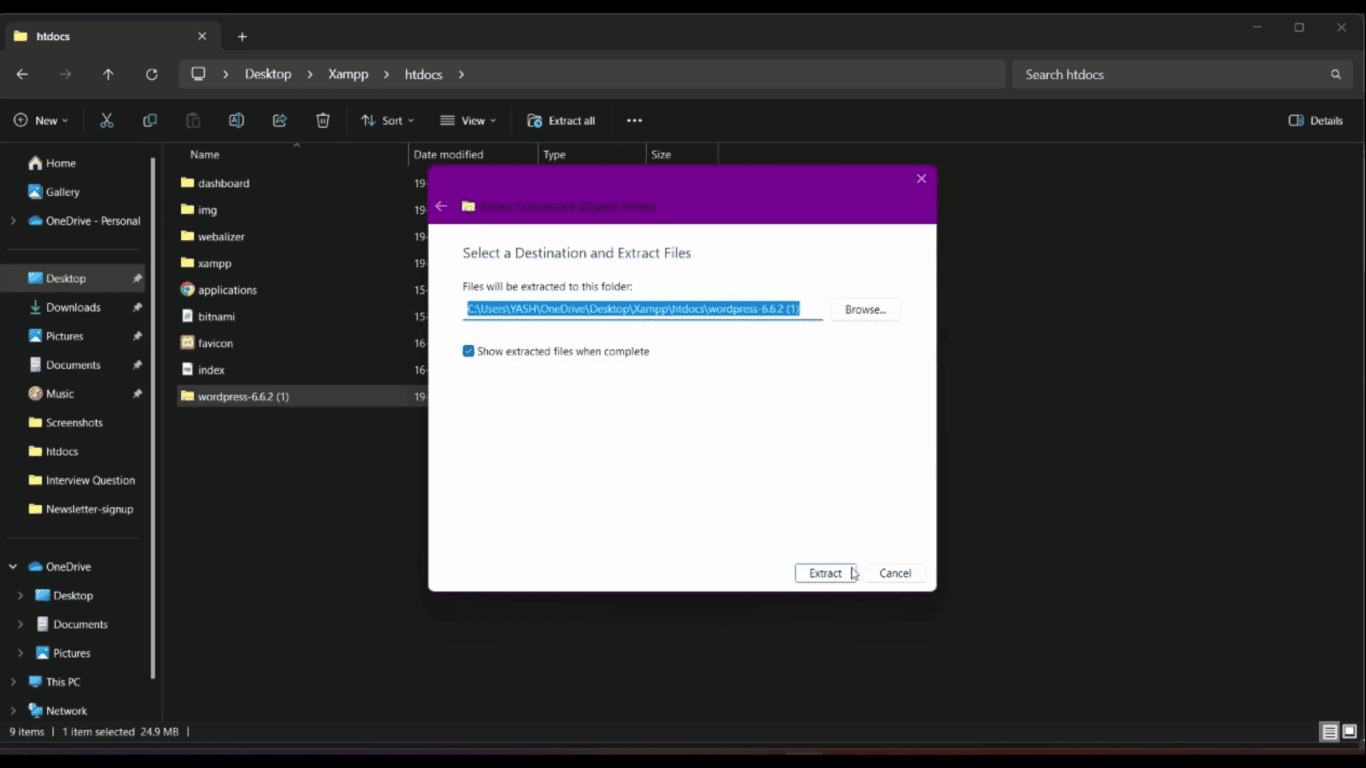Expand OneDrive - Personal tree node
The width and height of the screenshot is (1366, 768).
pos(13,221)
